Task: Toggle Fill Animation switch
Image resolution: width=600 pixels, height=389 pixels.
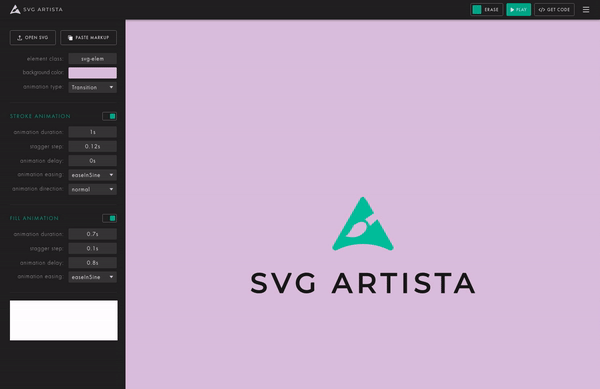Action: tap(109, 218)
